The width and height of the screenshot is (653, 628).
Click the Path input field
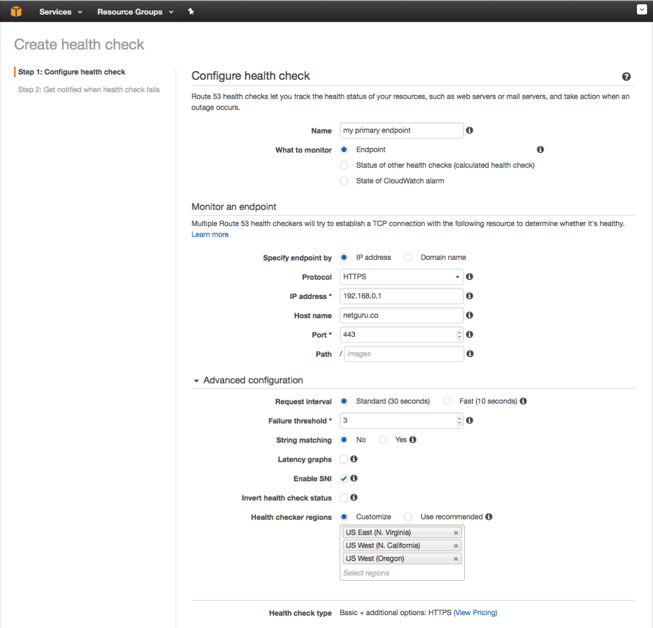tap(403, 354)
